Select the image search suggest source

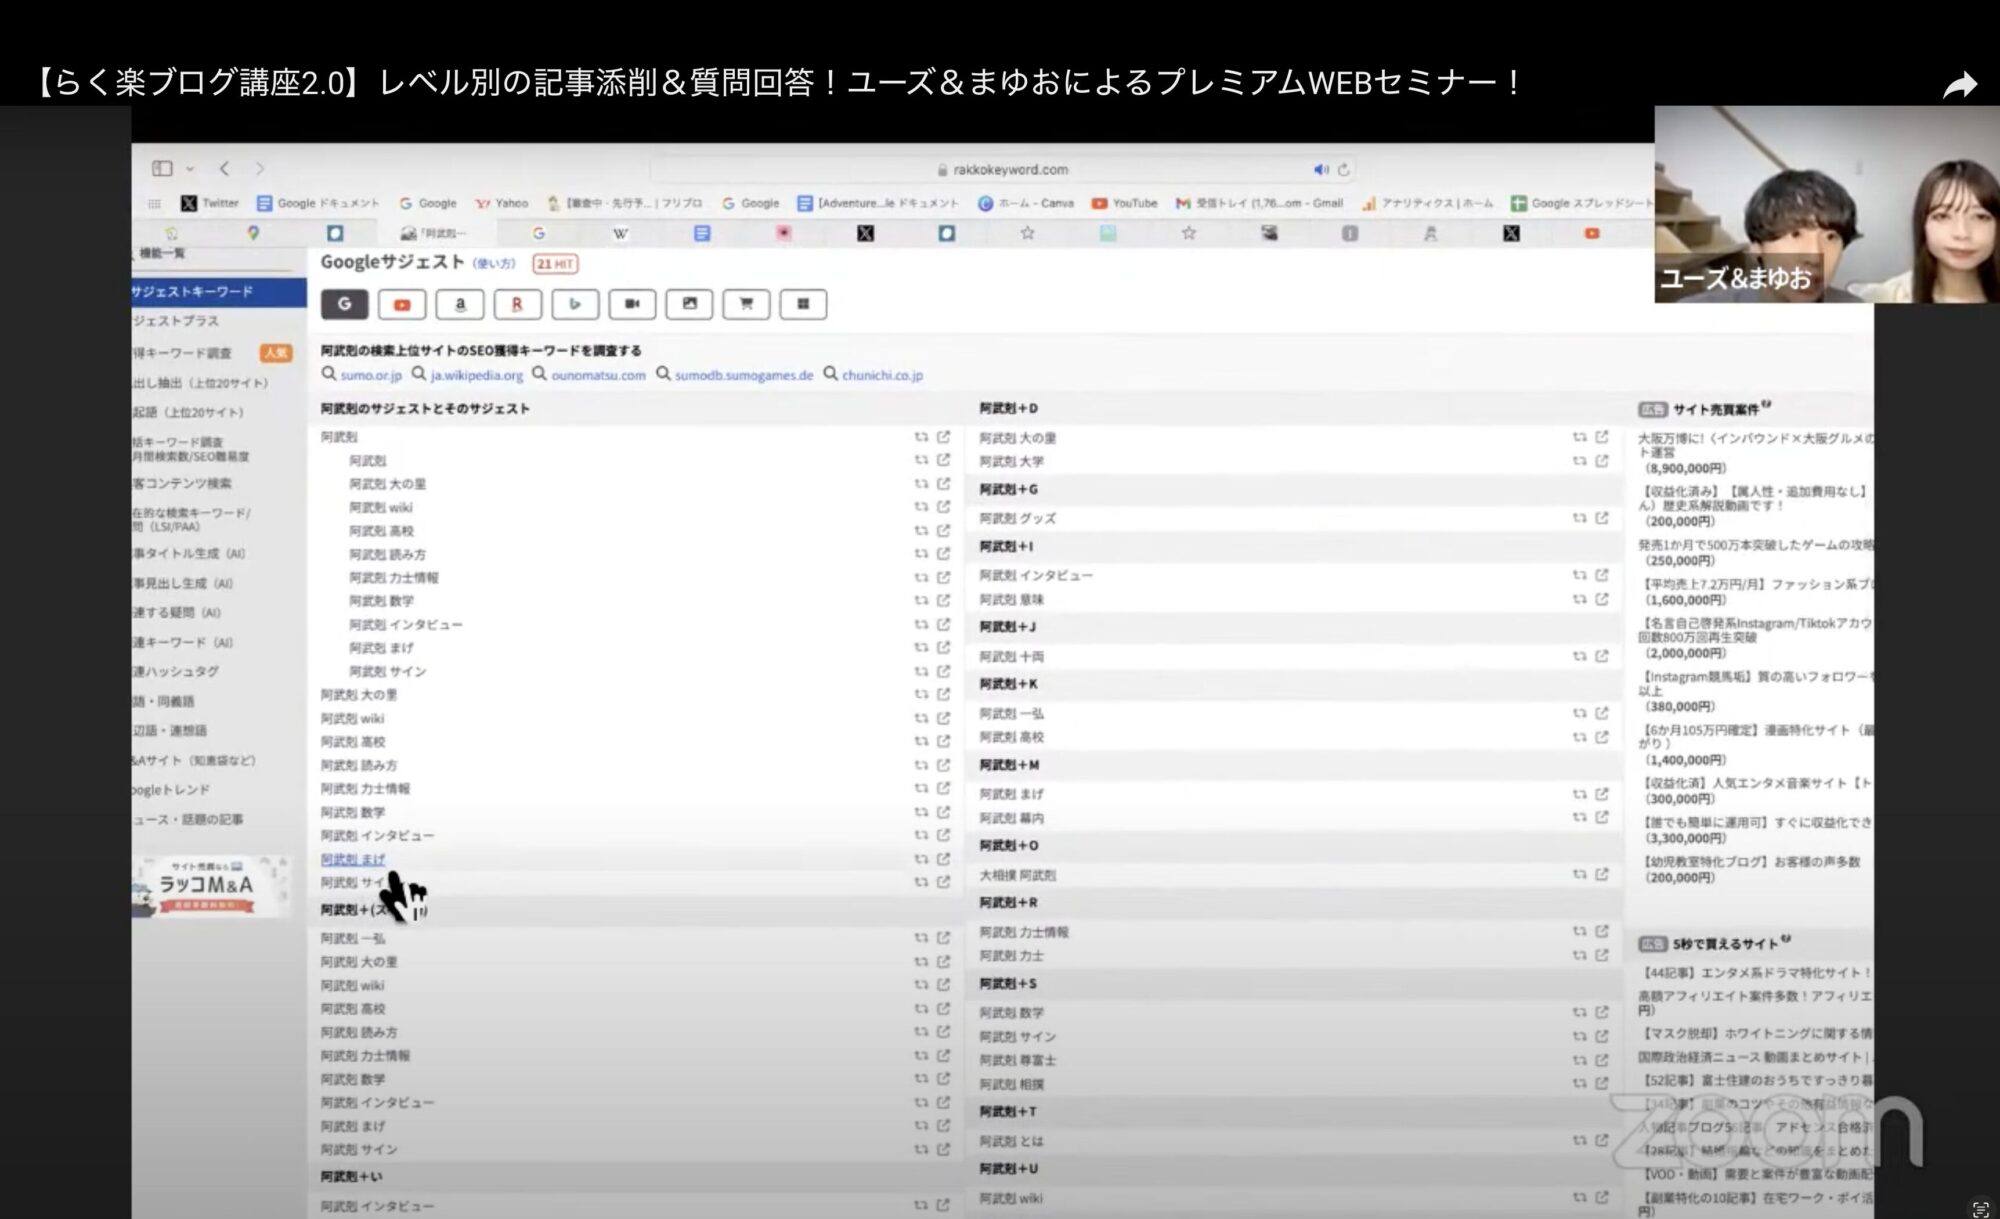[x=689, y=305]
